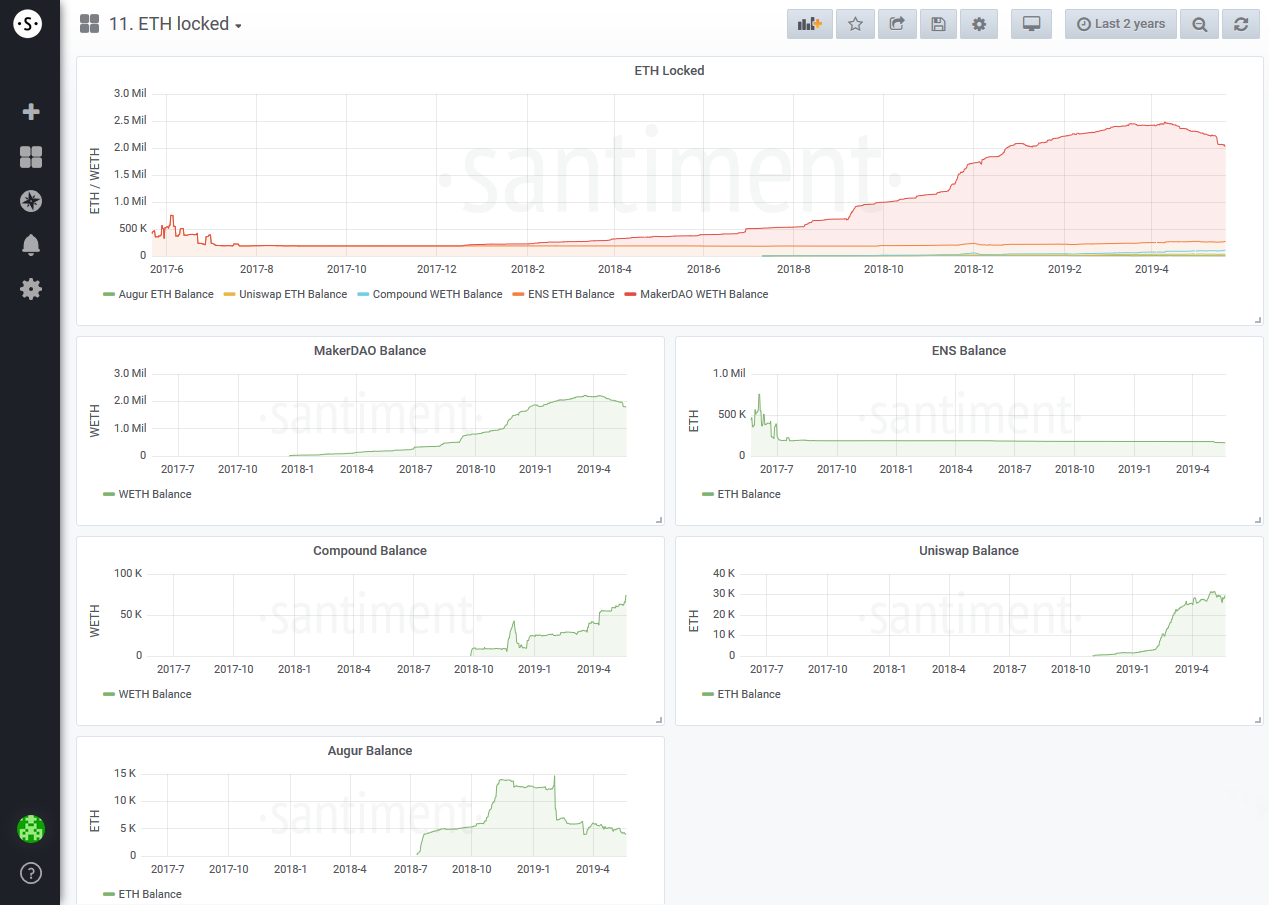Image resolution: width=1269 pixels, height=905 pixels.
Task: Click the 2018-10 label in MakerDAO chart
Action: tap(476, 469)
